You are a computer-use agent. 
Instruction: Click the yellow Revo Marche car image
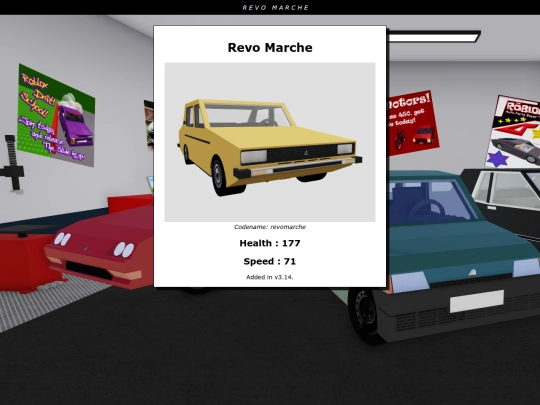pyautogui.click(x=270, y=142)
